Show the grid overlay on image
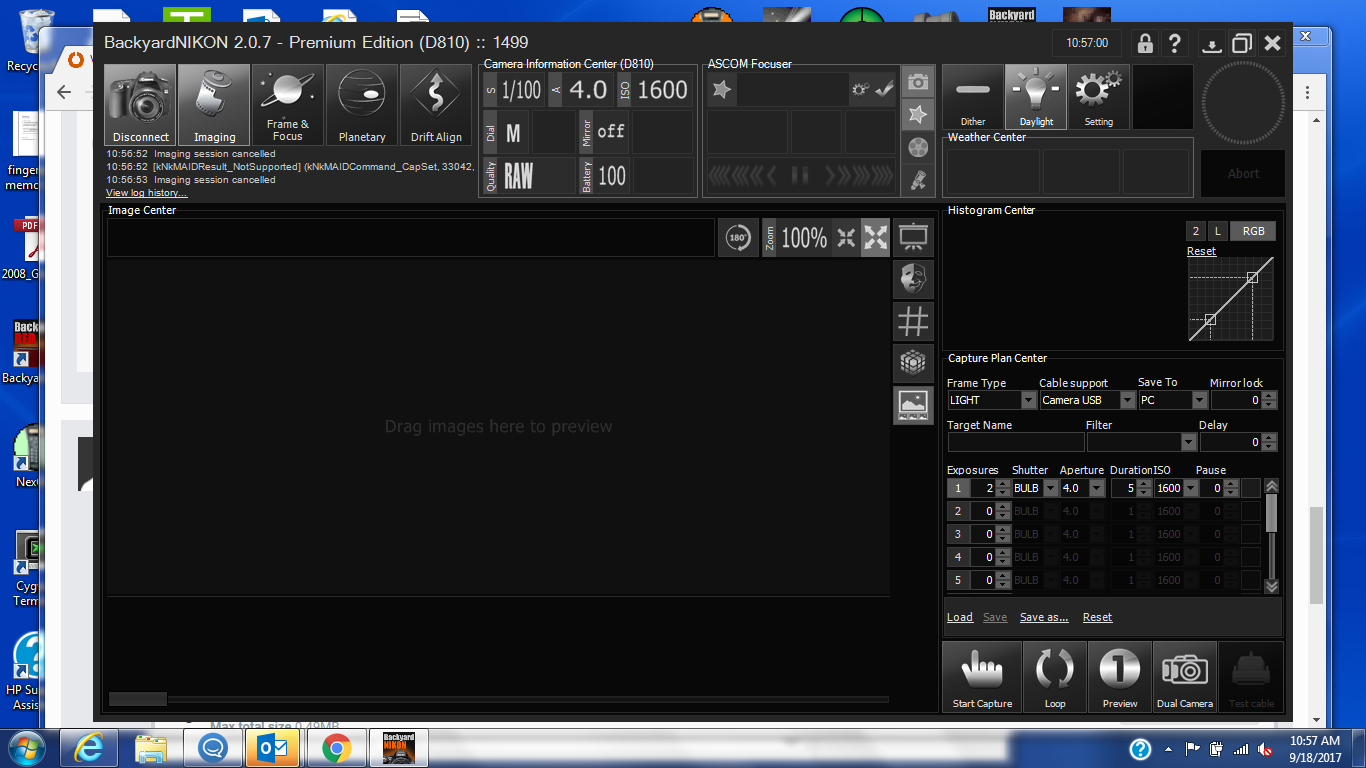The height and width of the screenshot is (768, 1366). point(912,321)
